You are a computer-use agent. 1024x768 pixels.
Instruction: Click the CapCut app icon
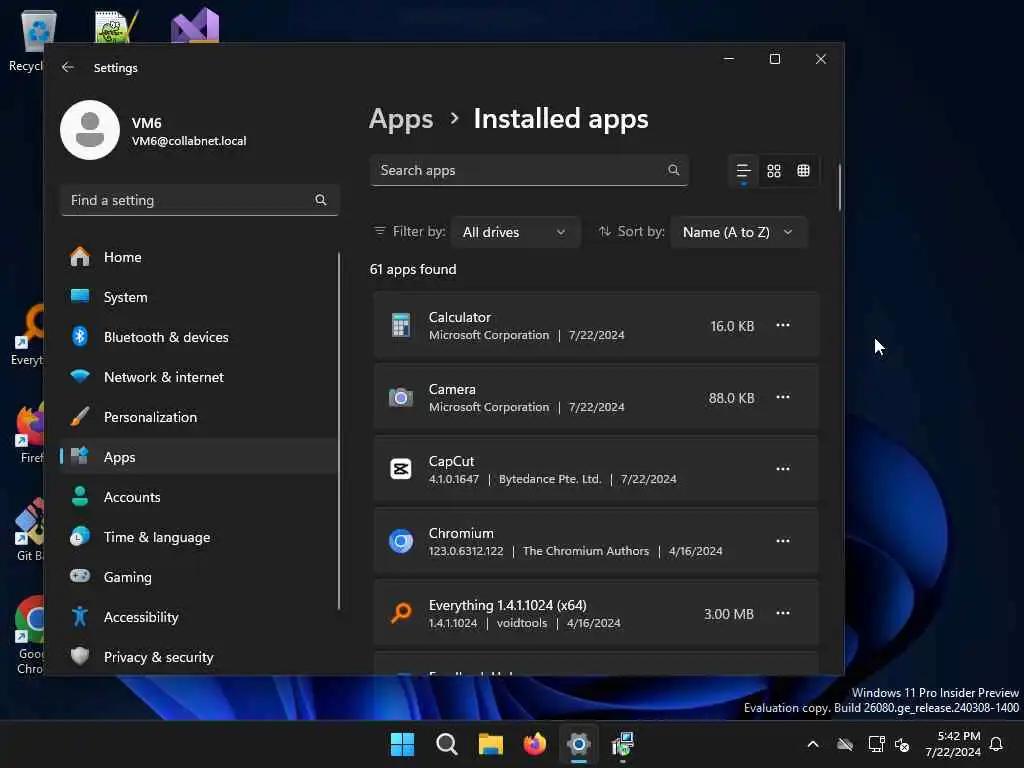click(x=400, y=469)
